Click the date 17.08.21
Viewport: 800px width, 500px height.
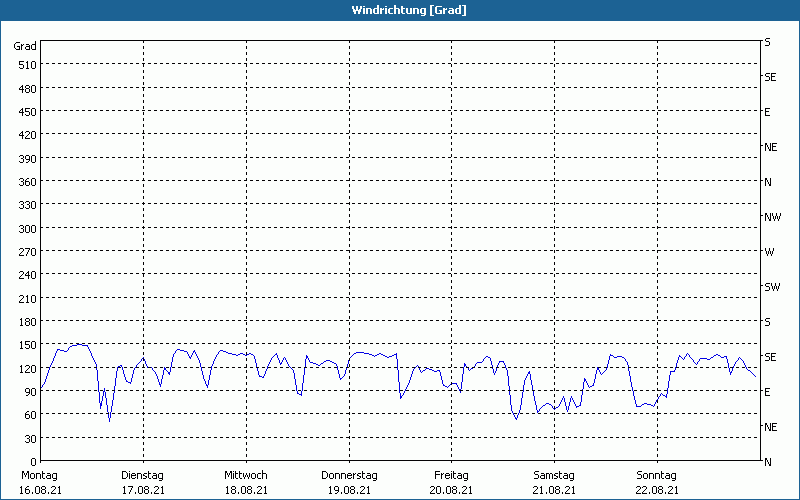(143, 491)
